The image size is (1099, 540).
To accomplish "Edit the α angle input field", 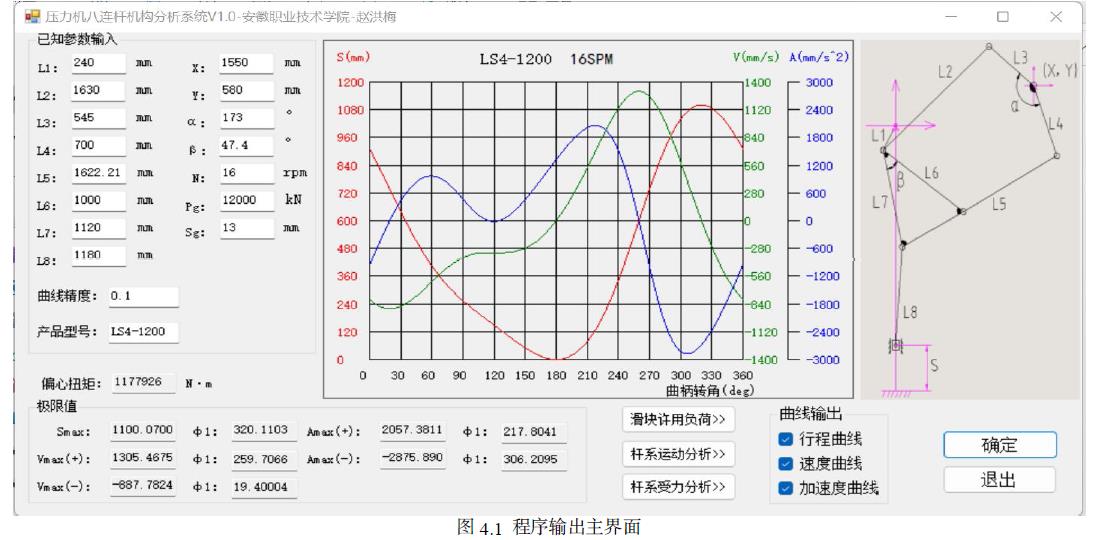I will click(x=244, y=118).
